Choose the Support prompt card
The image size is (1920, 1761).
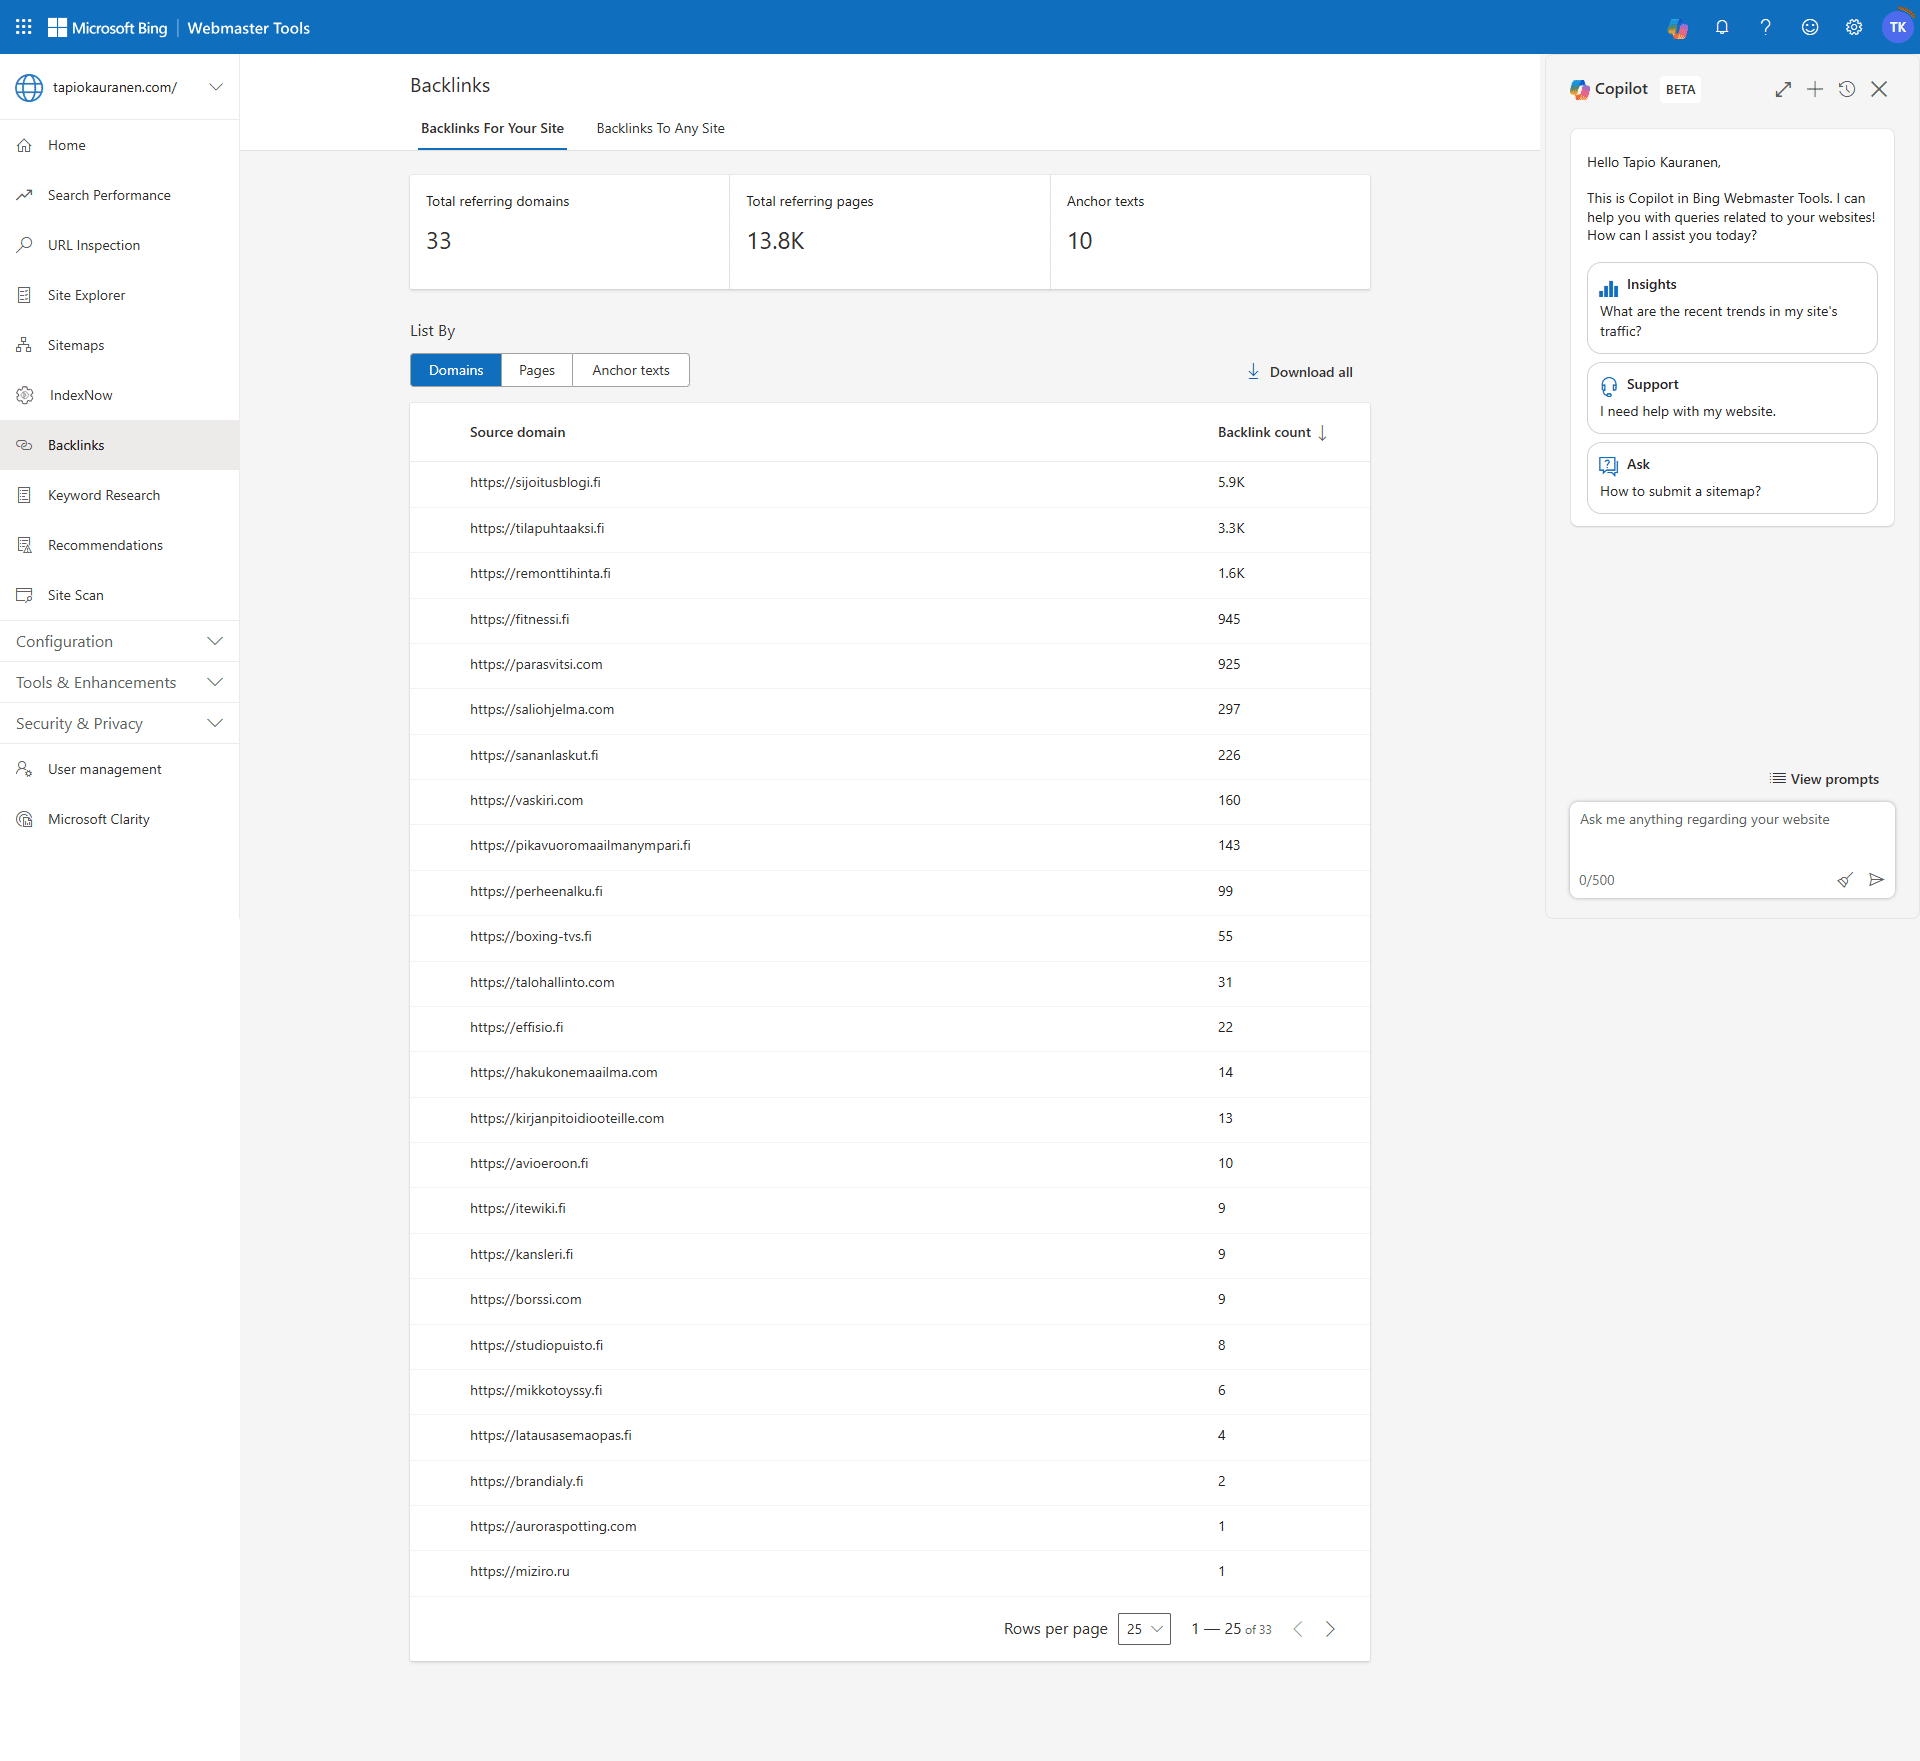click(x=1732, y=398)
